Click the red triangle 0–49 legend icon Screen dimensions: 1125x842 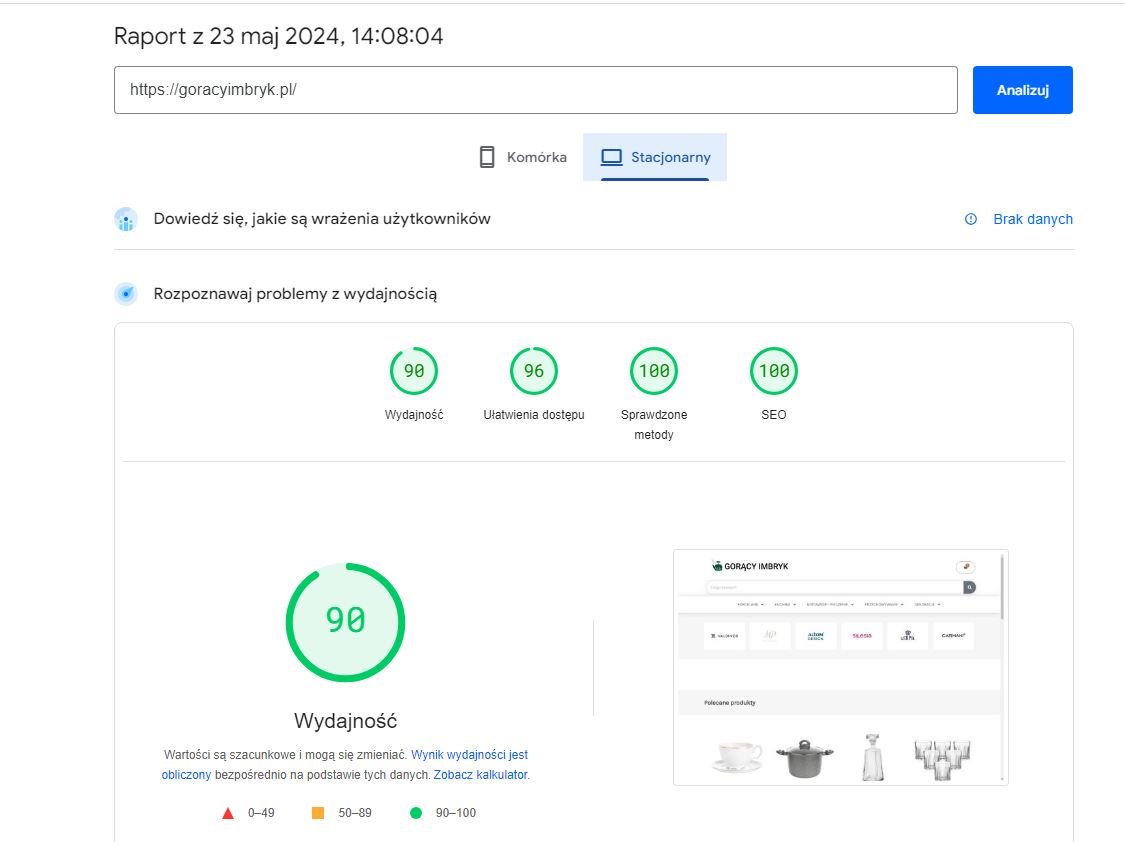(x=228, y=813)
